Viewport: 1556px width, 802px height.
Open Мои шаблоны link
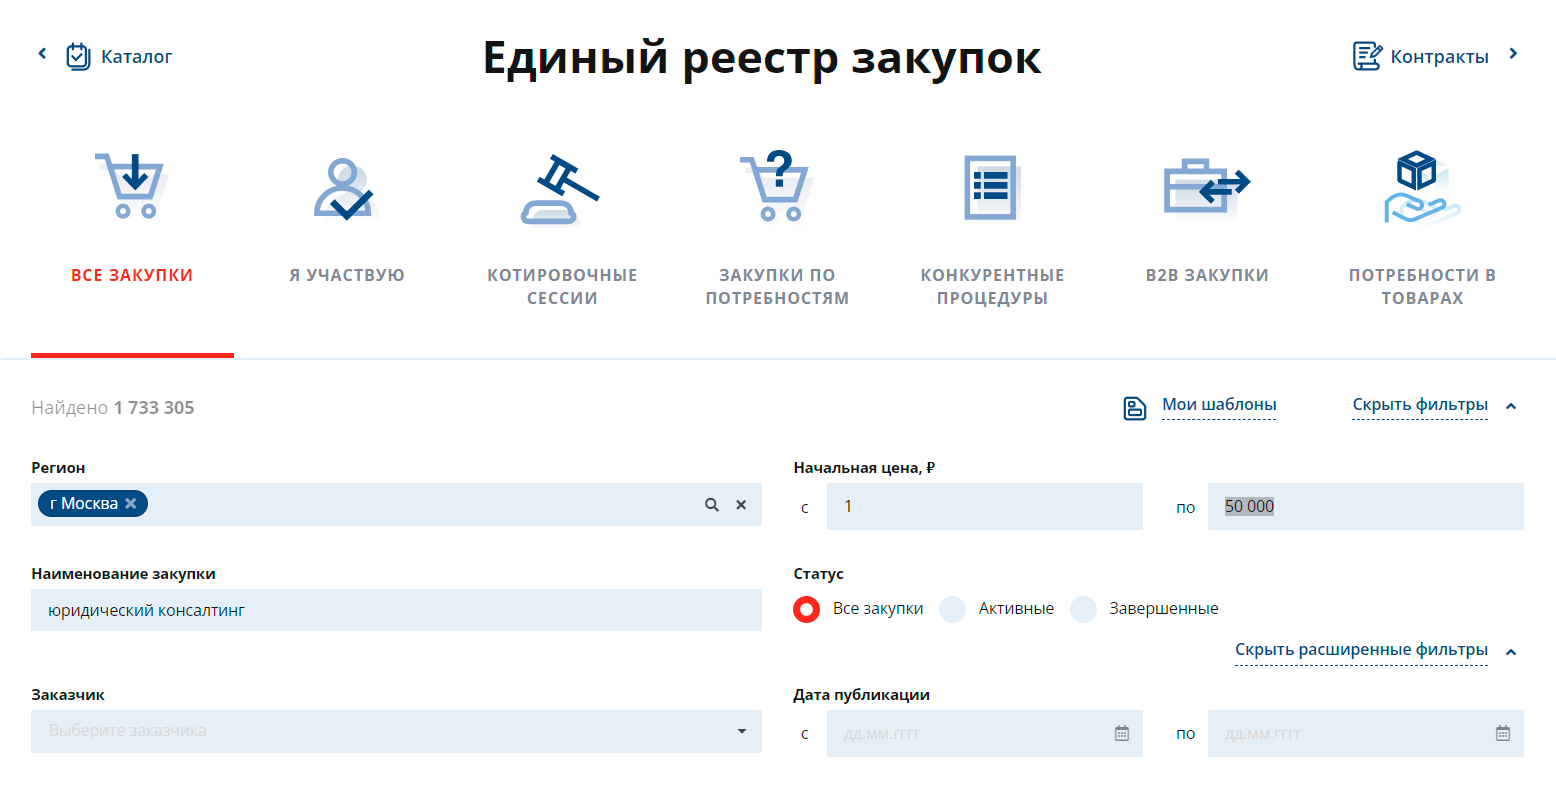coord(1219,405)
